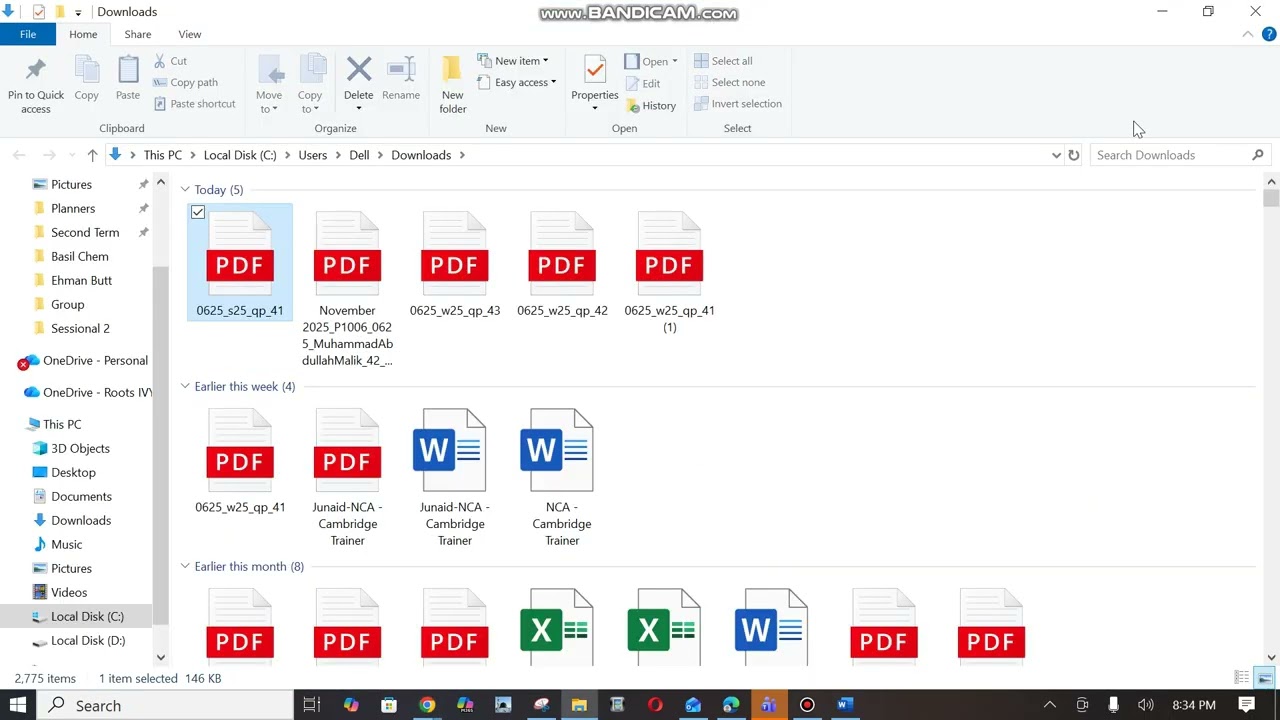1280x720 pixels.
Task: Click the Cut command
Action: (171, 61)
